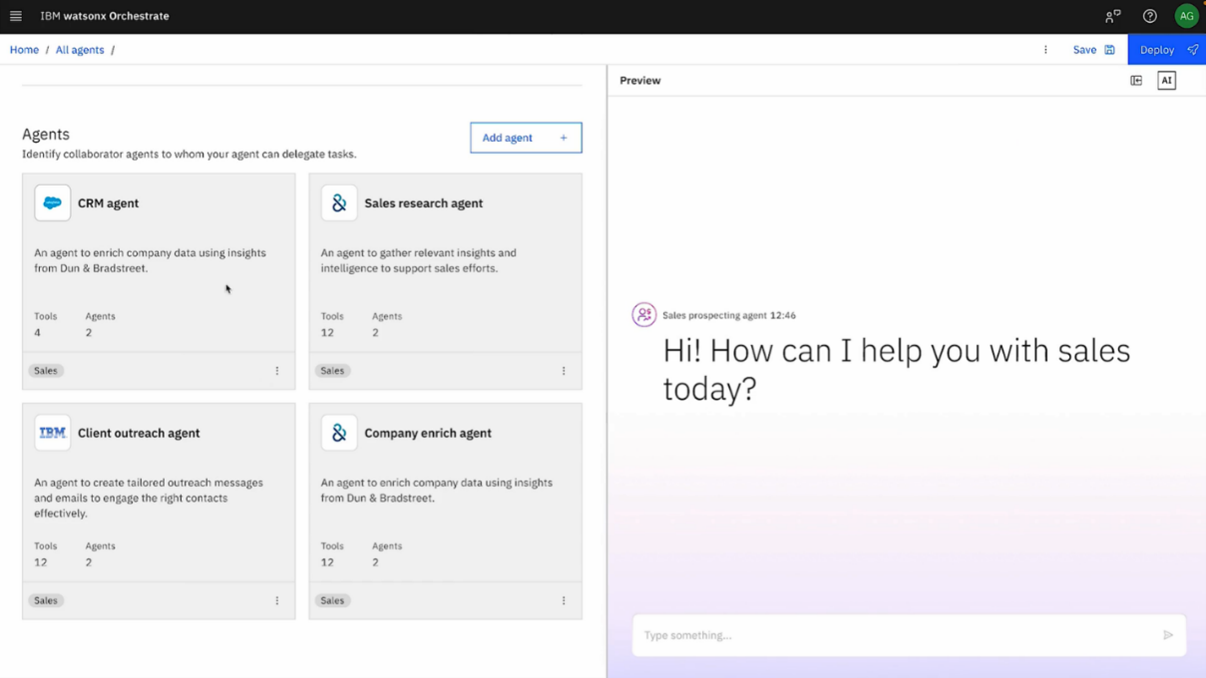Deploy the agent with Deploy button

click(x=1166, y=50)
